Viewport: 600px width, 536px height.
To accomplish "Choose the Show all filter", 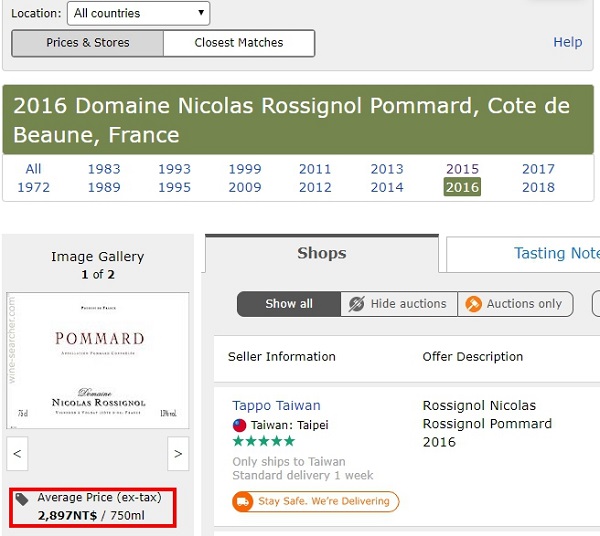I will click(289, 304).
